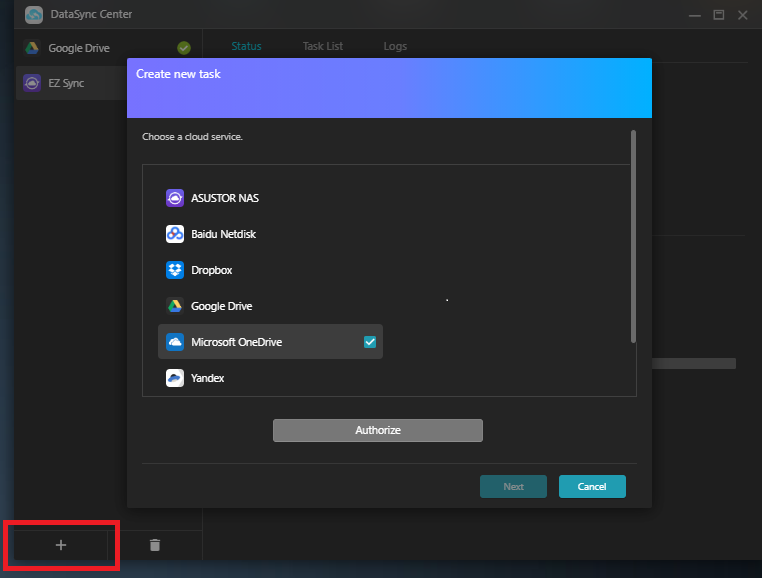Image resolution: width=762 pixels, height=578 pixels.
Task: Select the EZ Sync sidebar entry
Action: (x=72, y=83)
